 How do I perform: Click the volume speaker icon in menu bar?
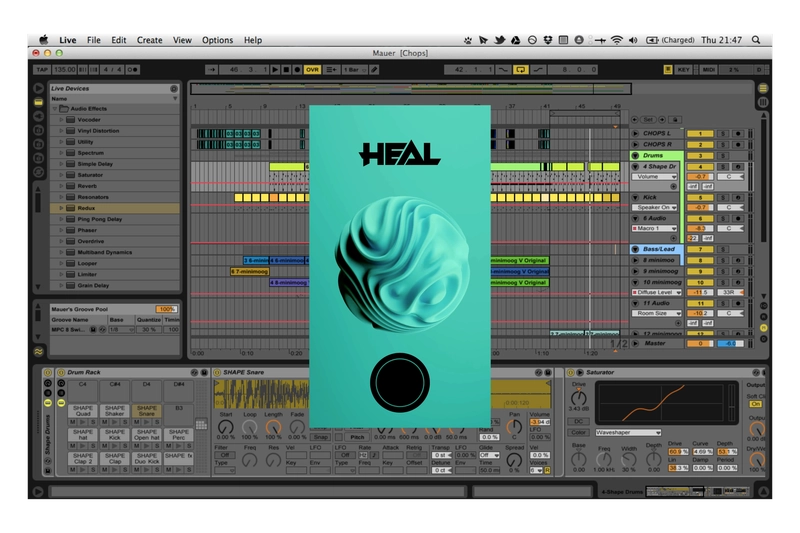pos(633,40)
